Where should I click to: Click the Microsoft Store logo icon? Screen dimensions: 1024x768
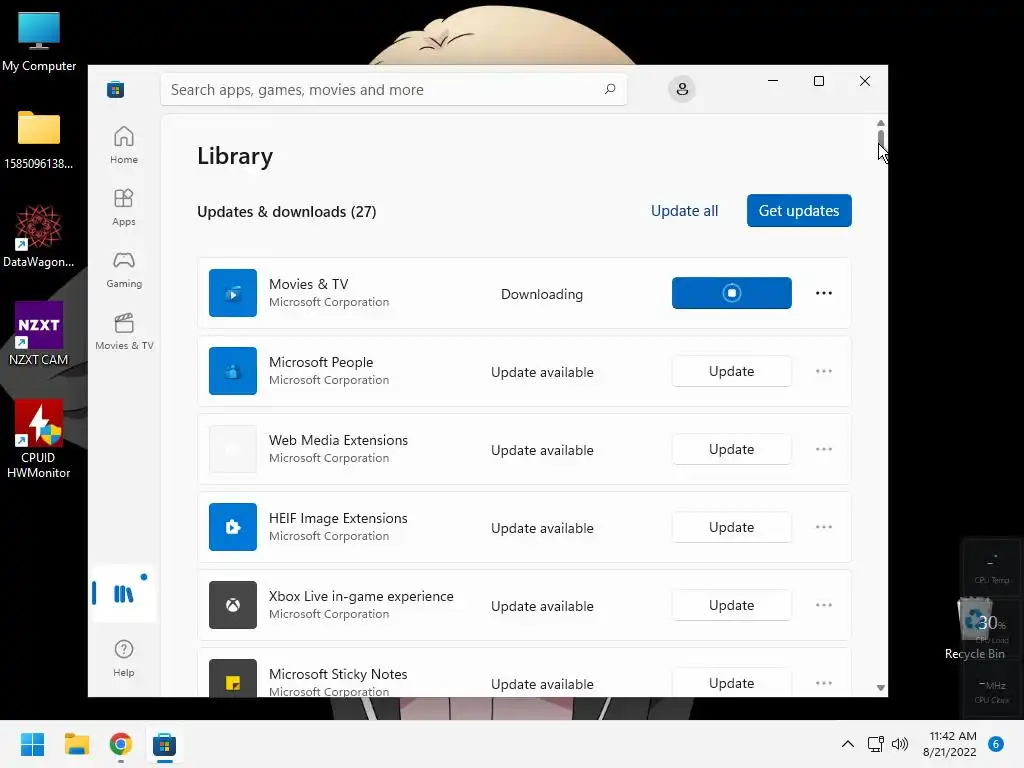click(x=116, y=89)
